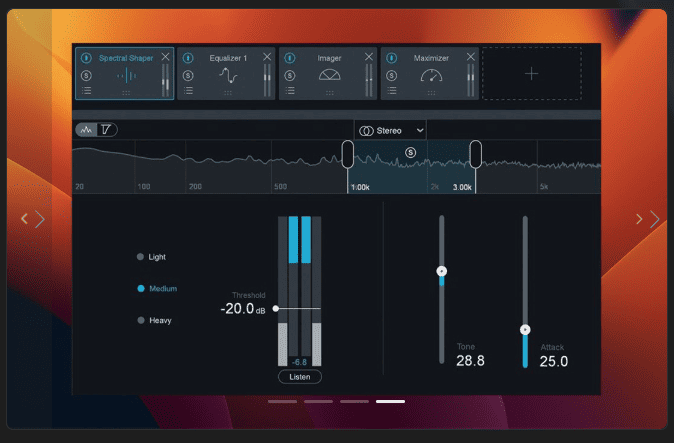This screenshot has height=443, width=674.
Task: Click the -6.8 gain reduction readout
Action: coord(299,362)
